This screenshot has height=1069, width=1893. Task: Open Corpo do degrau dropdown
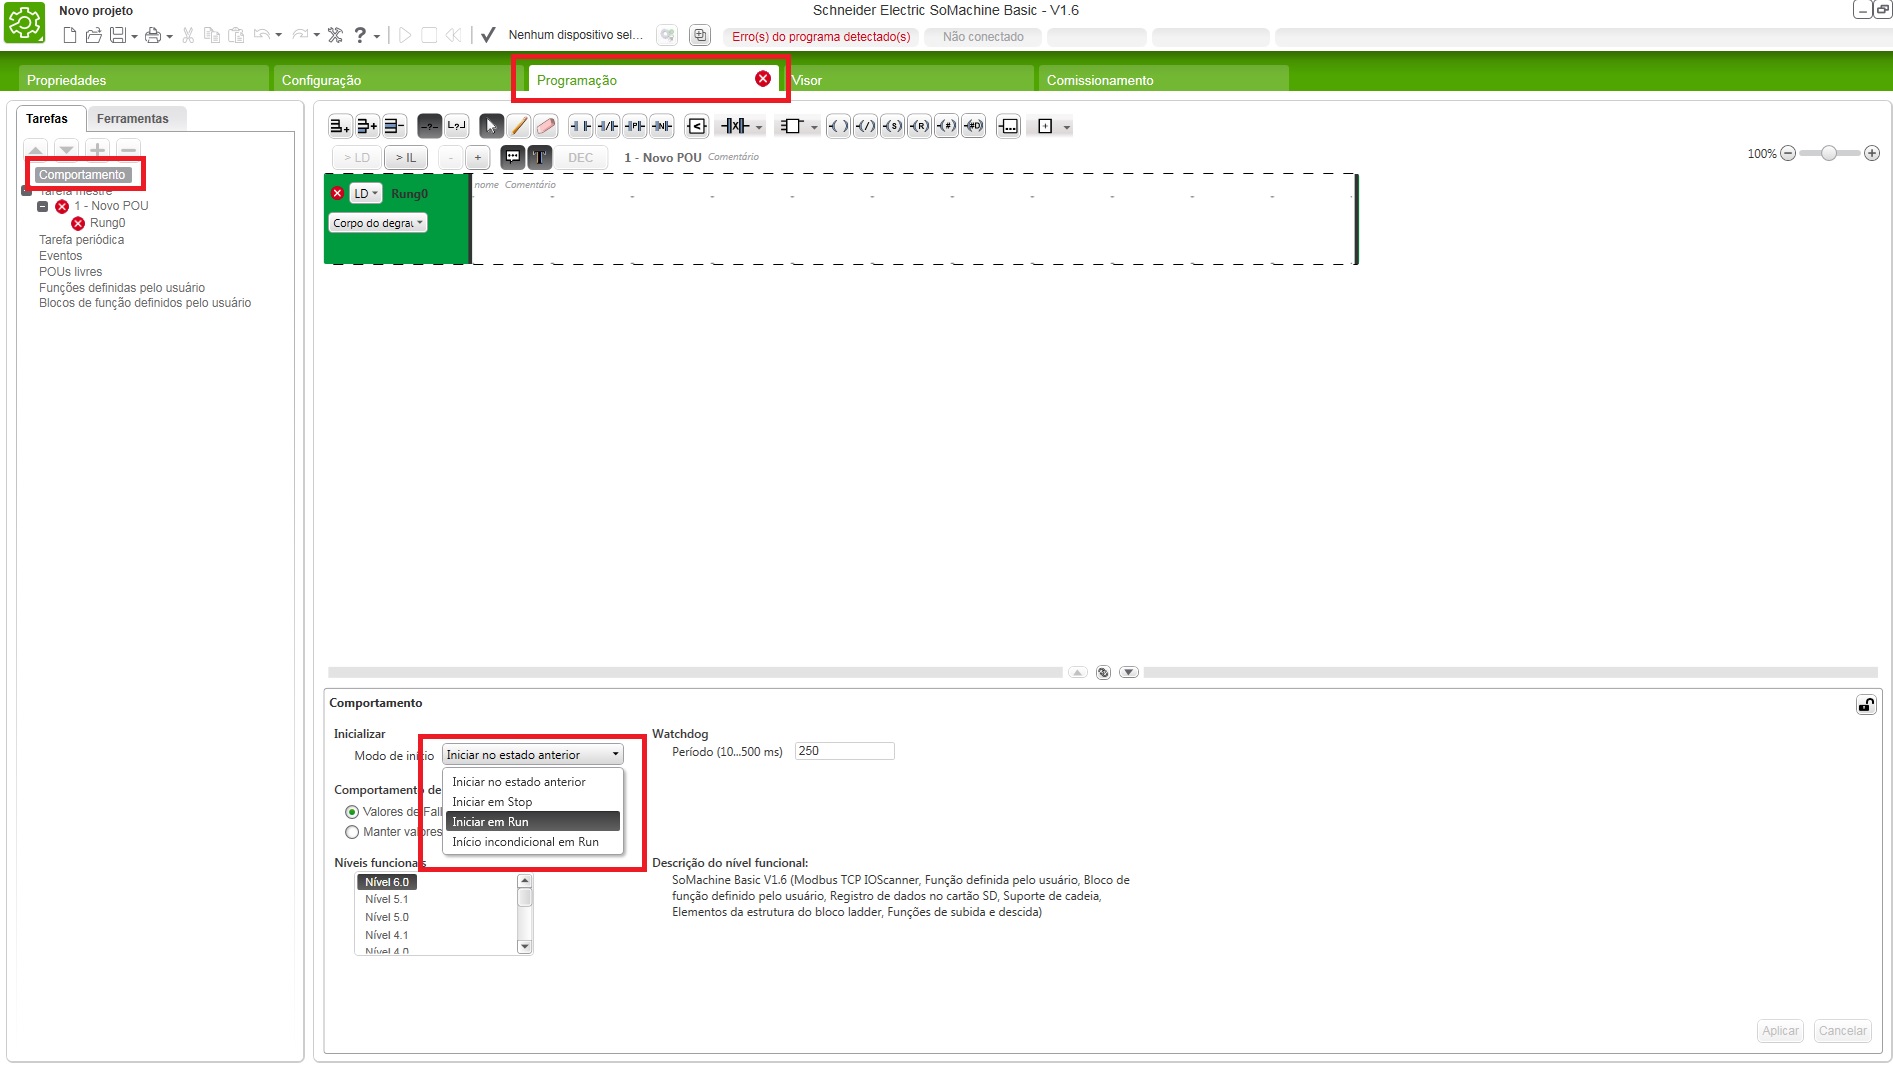[378, 223]
